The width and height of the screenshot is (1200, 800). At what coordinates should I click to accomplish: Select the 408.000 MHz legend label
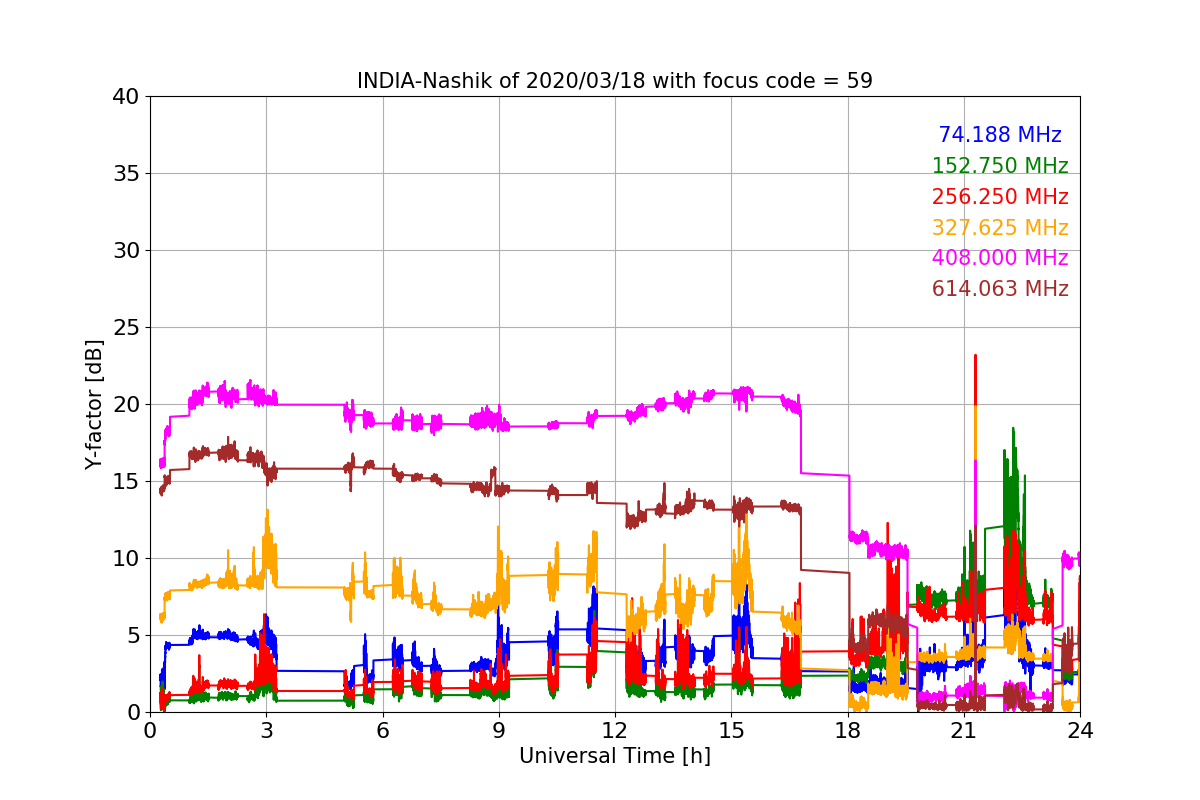click(x=1000, y=258)
